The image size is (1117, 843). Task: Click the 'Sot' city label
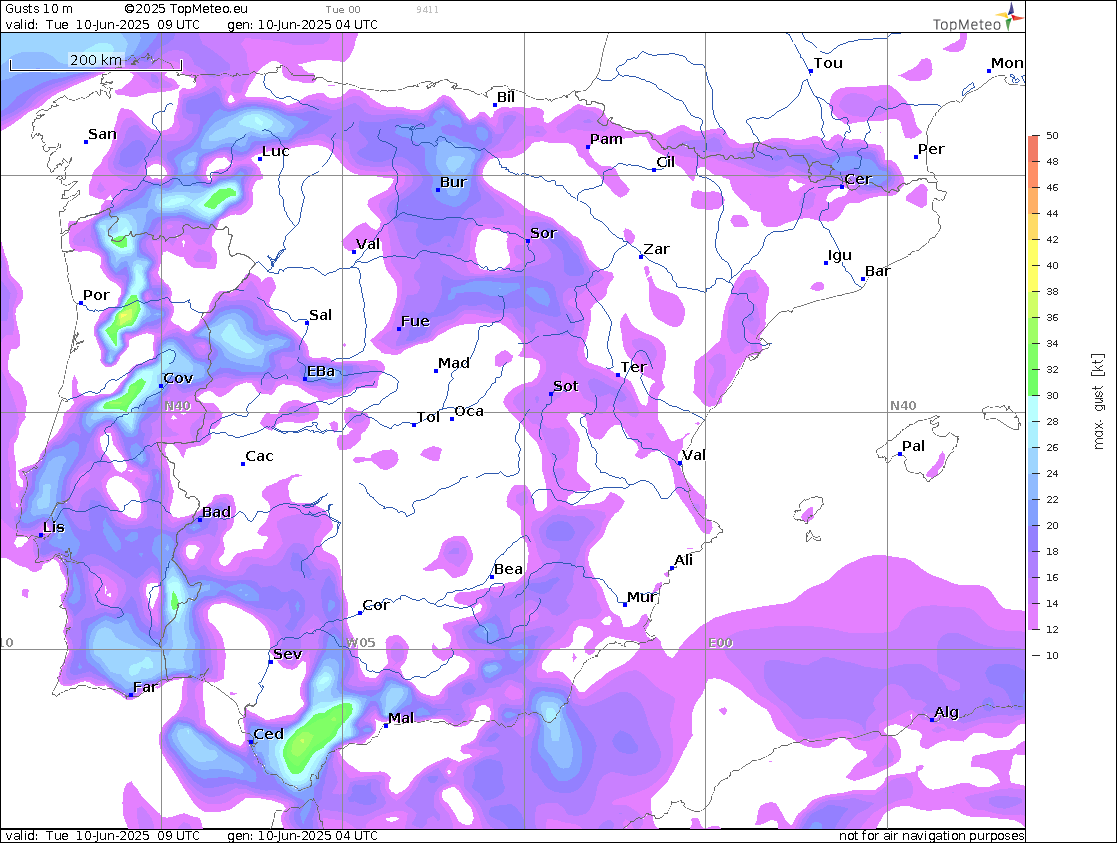[566, 386]
